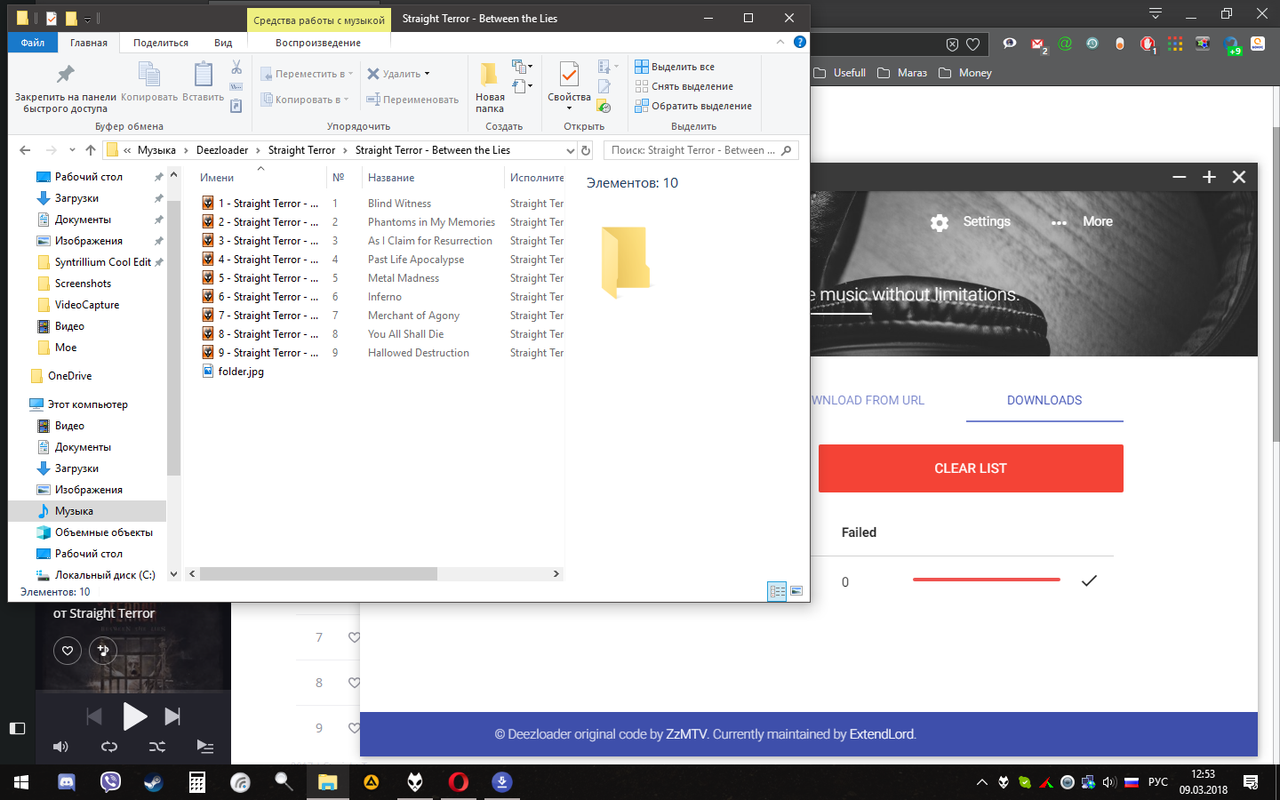
Task: Open Свойства properties checkmark icon
Action: [x=569, y=75]
